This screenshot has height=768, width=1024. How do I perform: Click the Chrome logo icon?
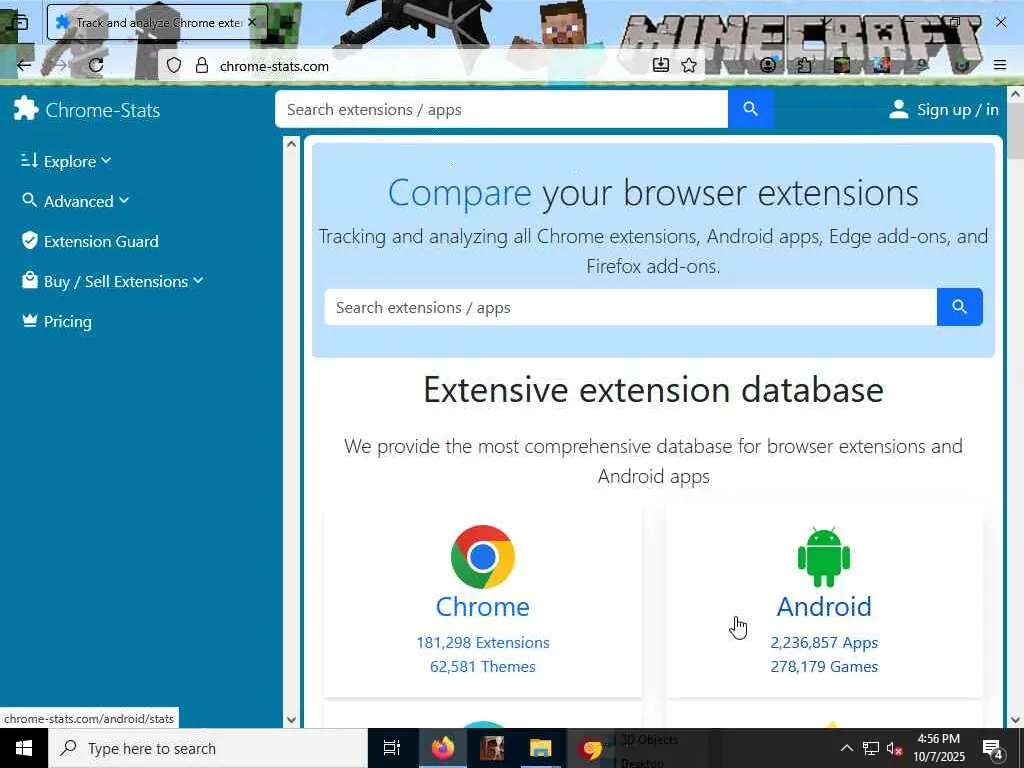point(483,557)
